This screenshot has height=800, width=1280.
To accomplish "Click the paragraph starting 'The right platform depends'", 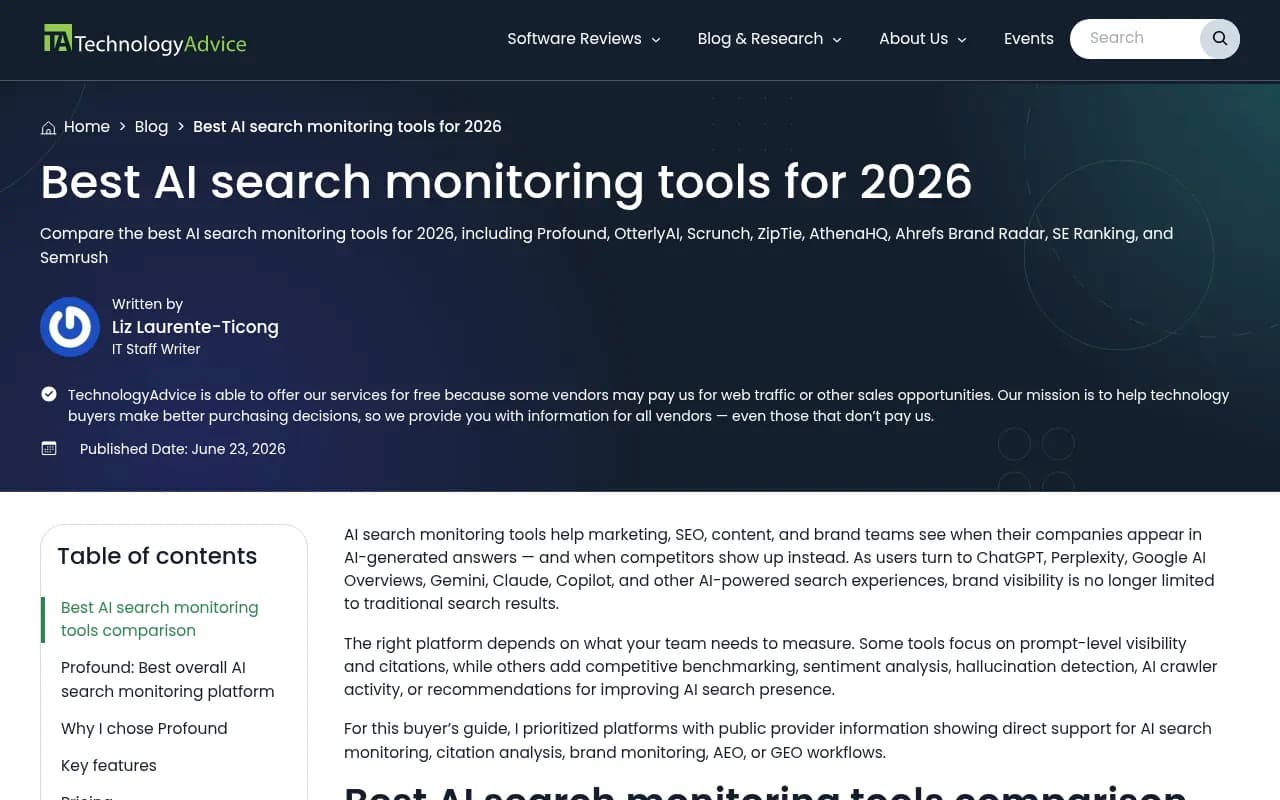I will tap(780, 666).
